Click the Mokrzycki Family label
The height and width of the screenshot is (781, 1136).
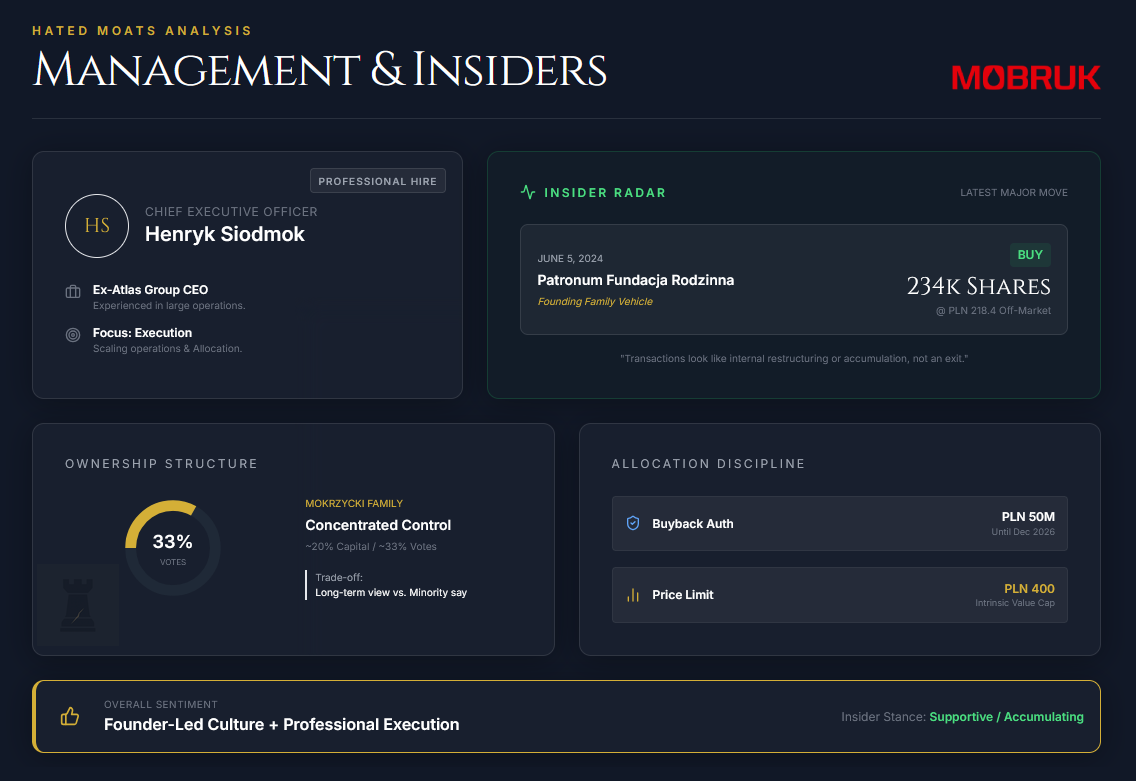click(x=354, y=504)
